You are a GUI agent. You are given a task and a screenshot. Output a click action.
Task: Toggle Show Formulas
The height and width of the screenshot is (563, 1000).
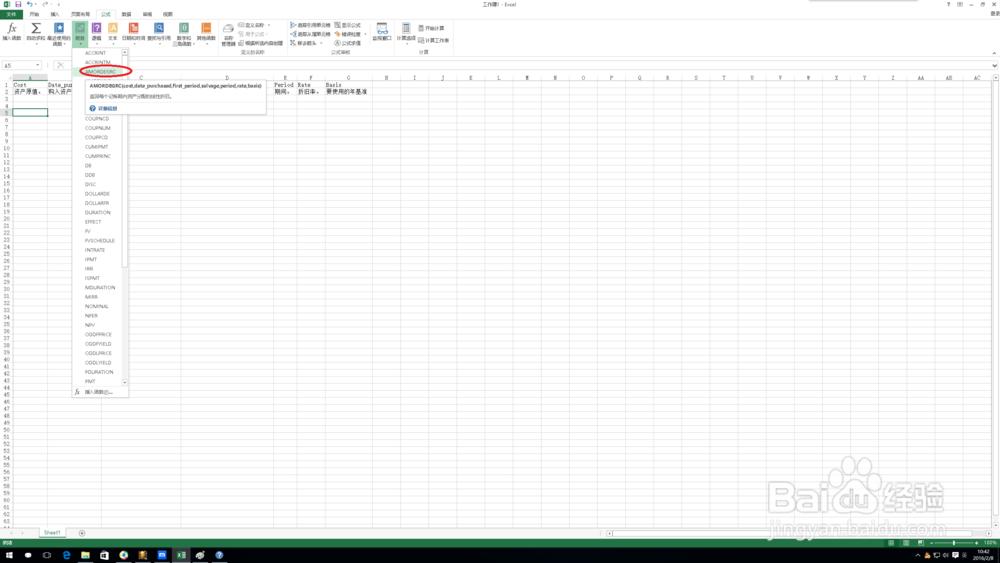(348, 26)
